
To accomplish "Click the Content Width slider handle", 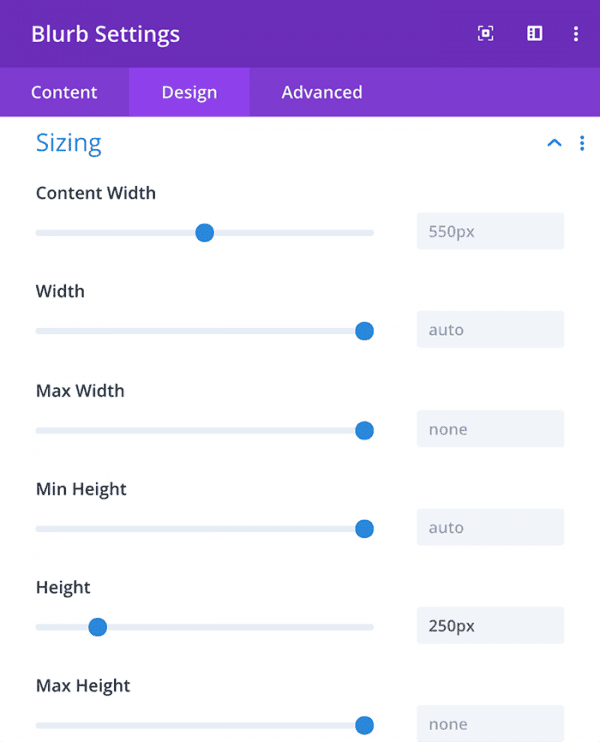I will click(x=204, y=233).
